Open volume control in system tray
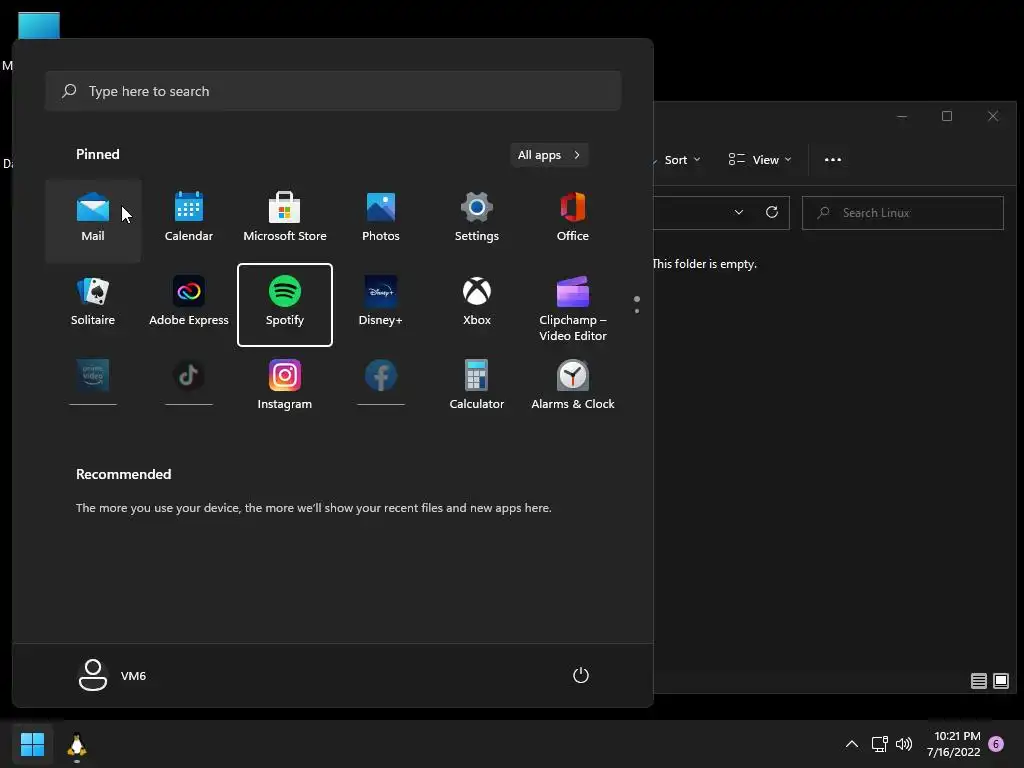This screenshot has width=1024, height=768. coord(904,744)
